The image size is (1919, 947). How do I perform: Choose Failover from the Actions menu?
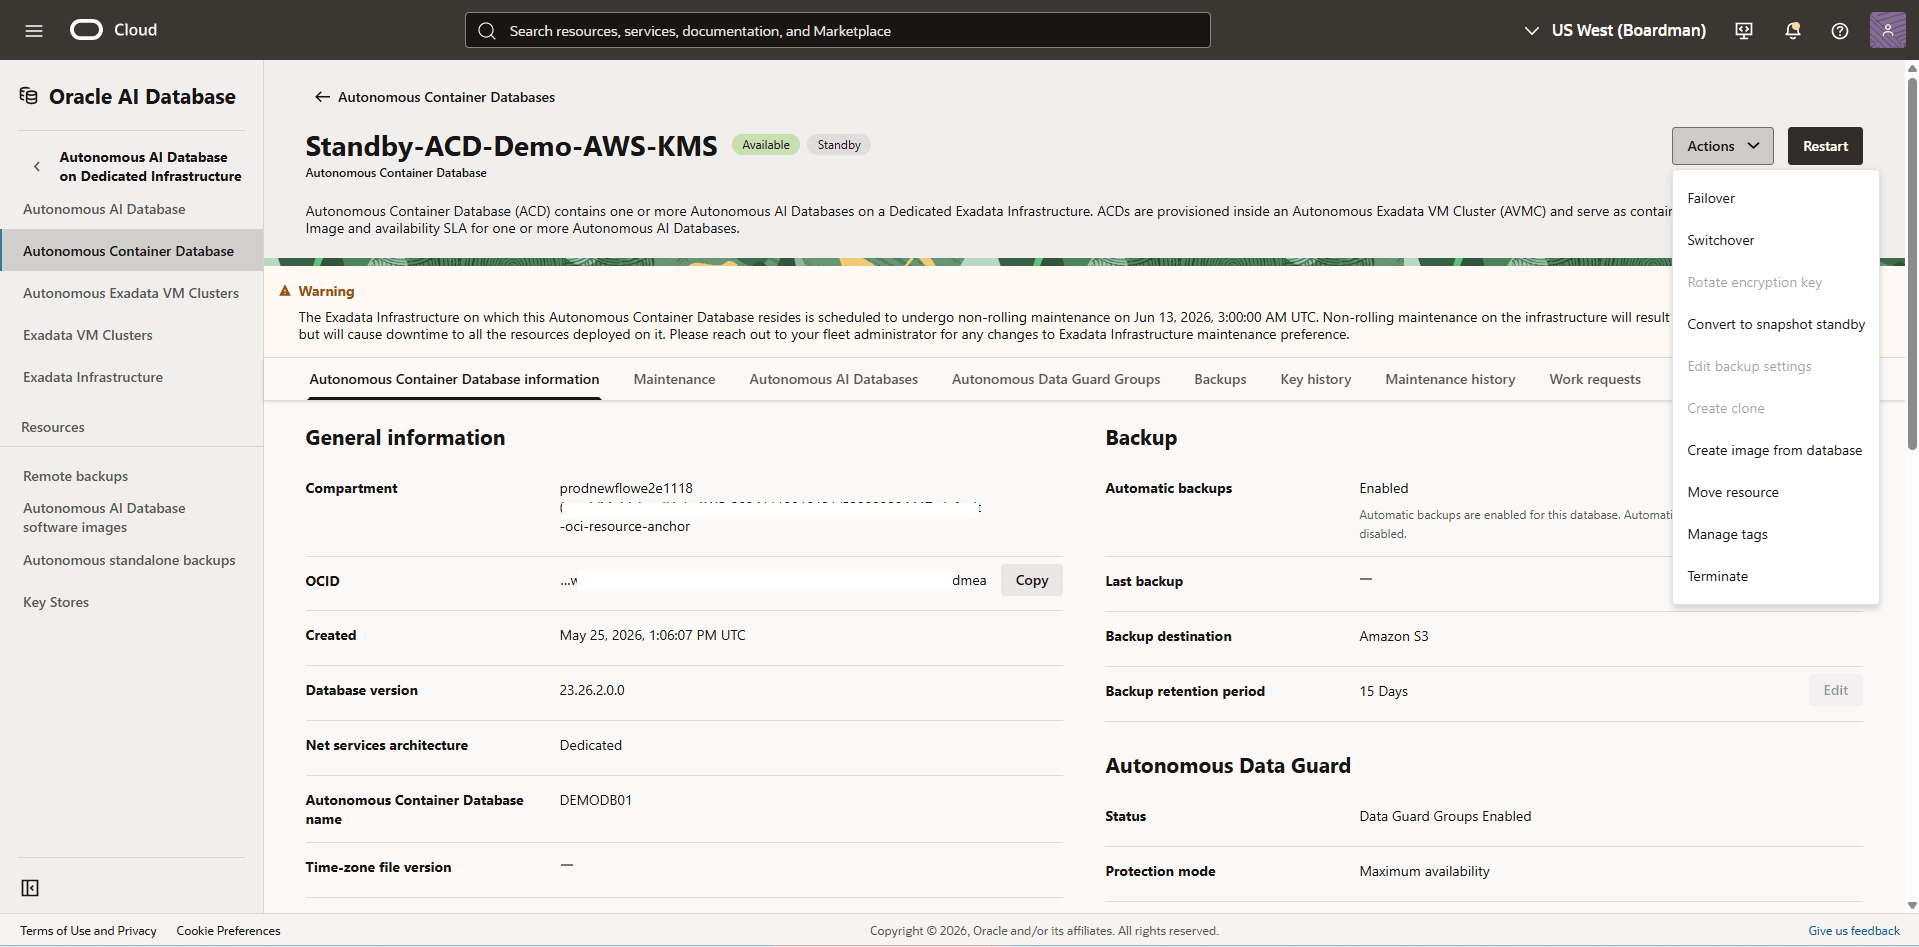(1776, 198)
